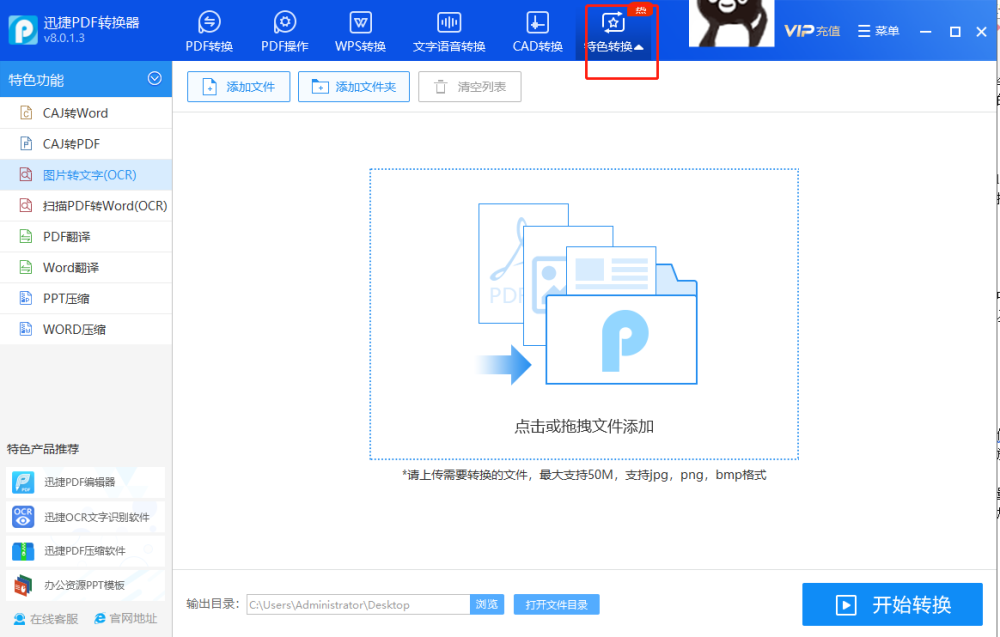Choose 扫描PDF转Word(OCR) option
Screen dimensions: 1000x637
(x=86, y=206)
